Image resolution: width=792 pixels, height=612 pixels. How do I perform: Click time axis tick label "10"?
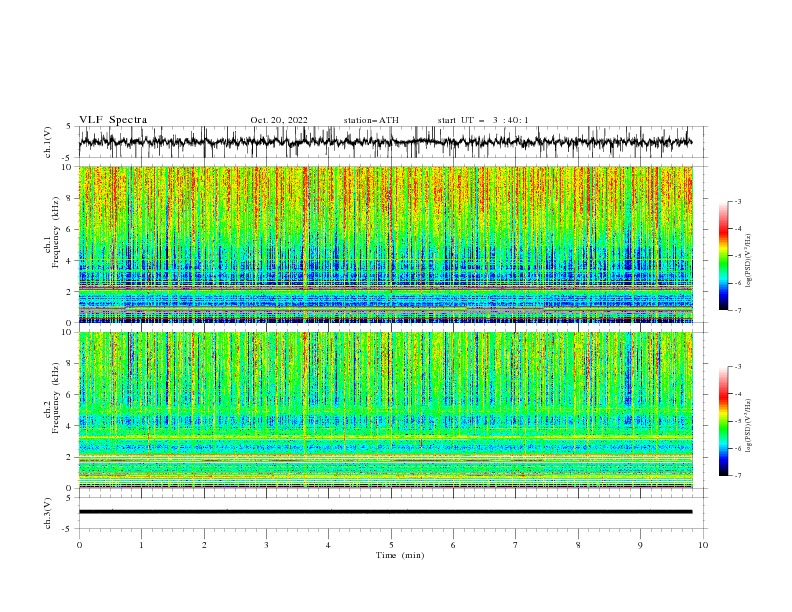point(703,545)
